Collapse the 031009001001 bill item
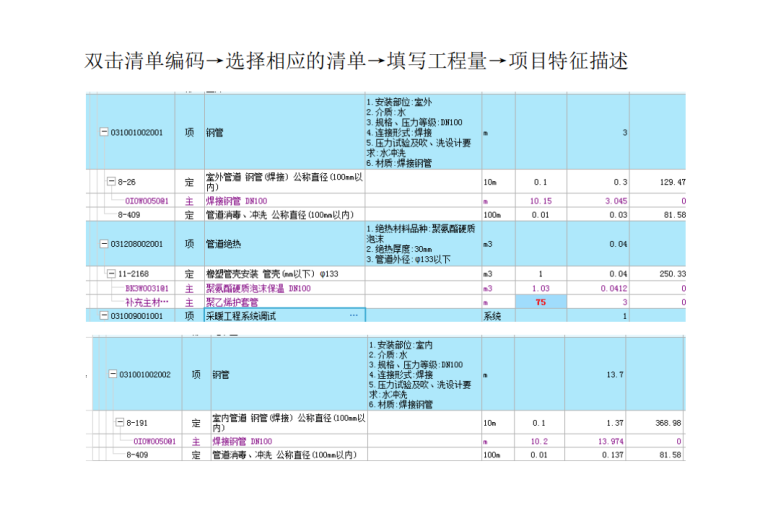 (105, 315)
